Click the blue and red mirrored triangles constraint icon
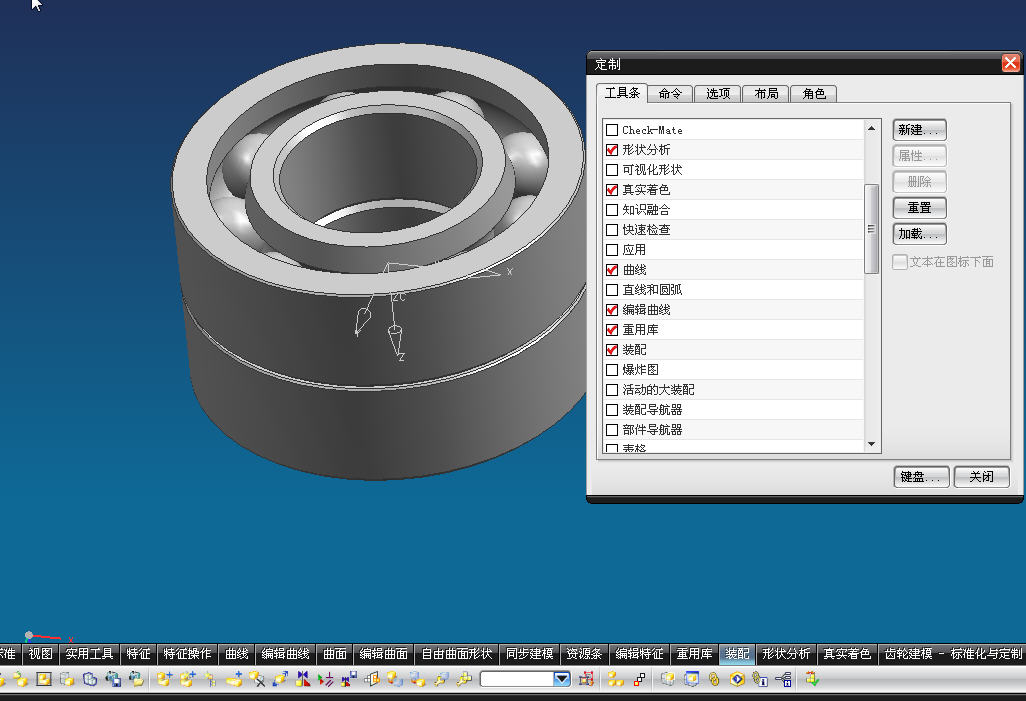Image resolution: width=1026 pixels, height=701 pixels. tap(302, 679)
